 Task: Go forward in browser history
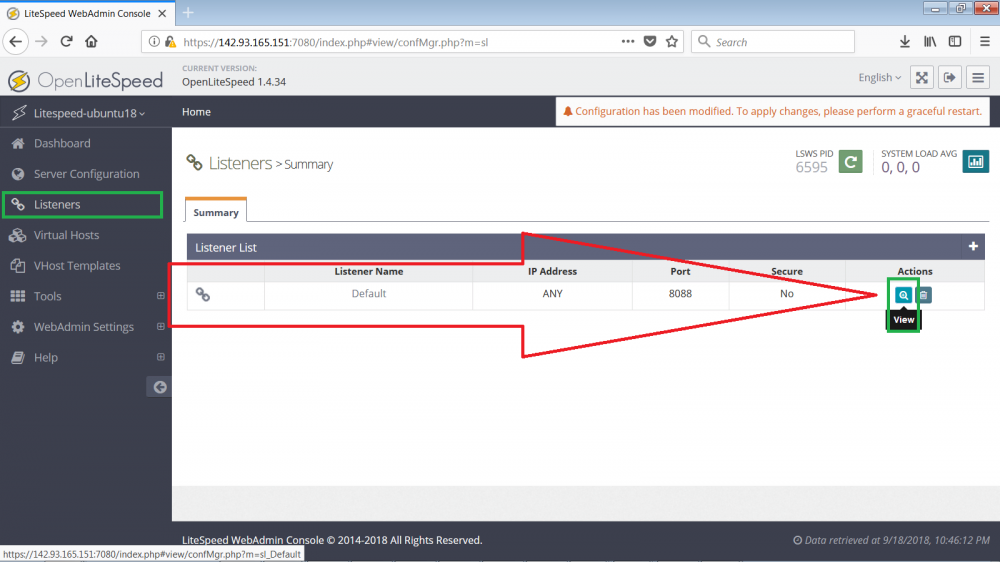(41, 41)
